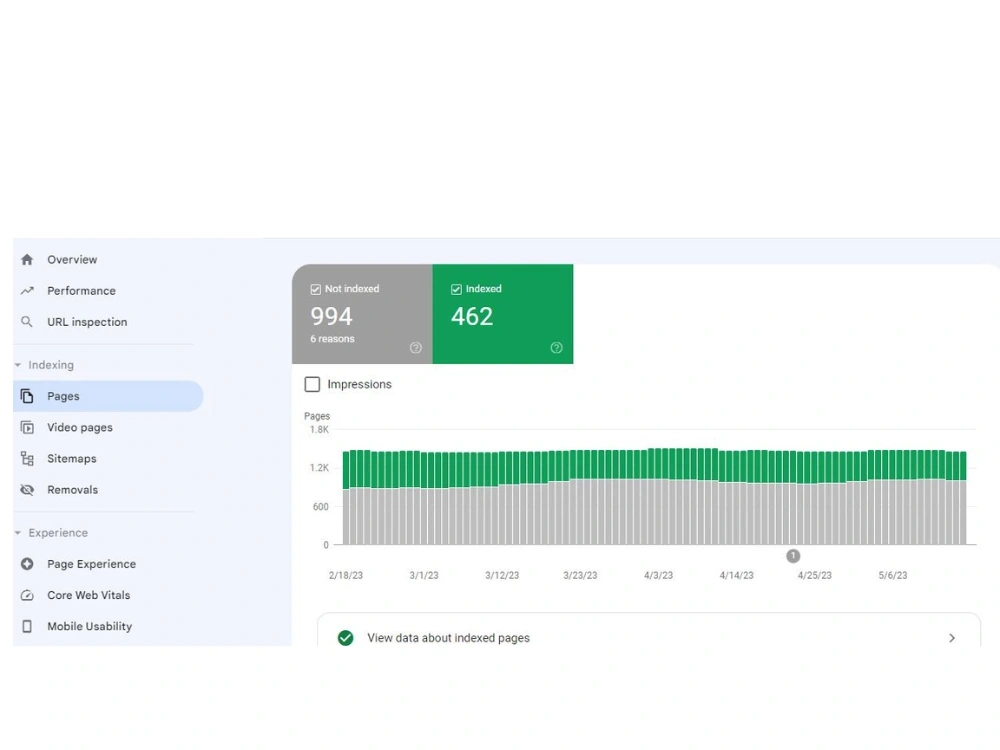Collapse the Experience section
The image size is (1000, 750).
coord(18,533)
